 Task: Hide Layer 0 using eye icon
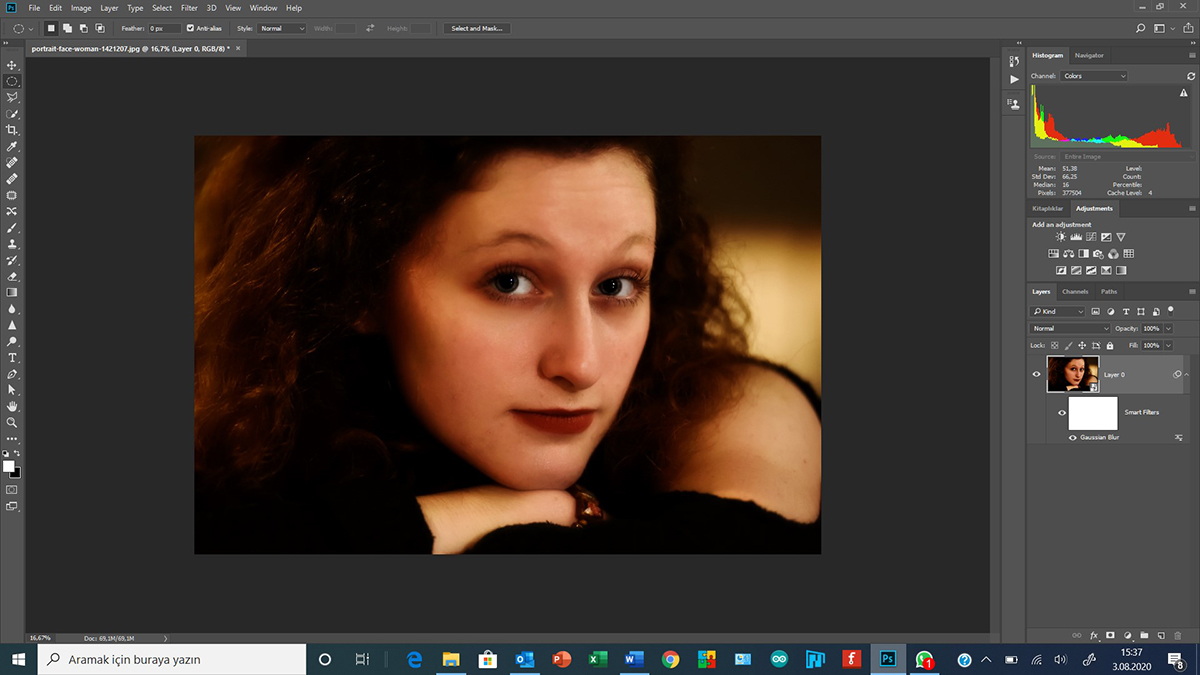point(1036,374)
